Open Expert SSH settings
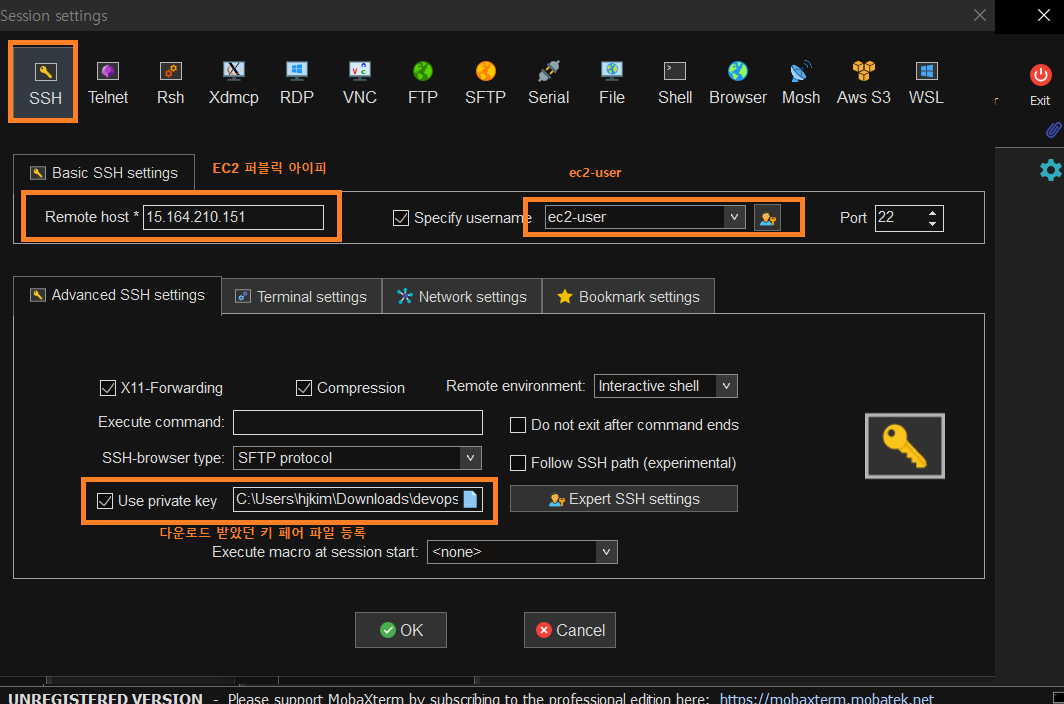The image size is (1064, 704). (x=624, y=499)
